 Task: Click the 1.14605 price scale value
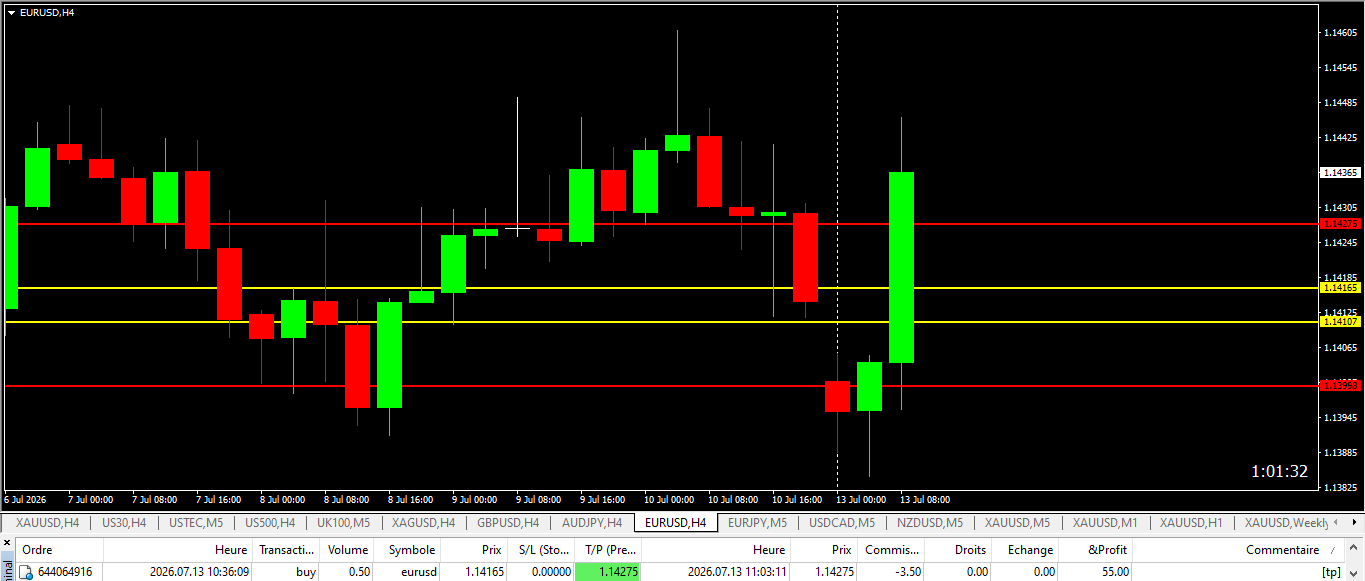point(1340,33)
